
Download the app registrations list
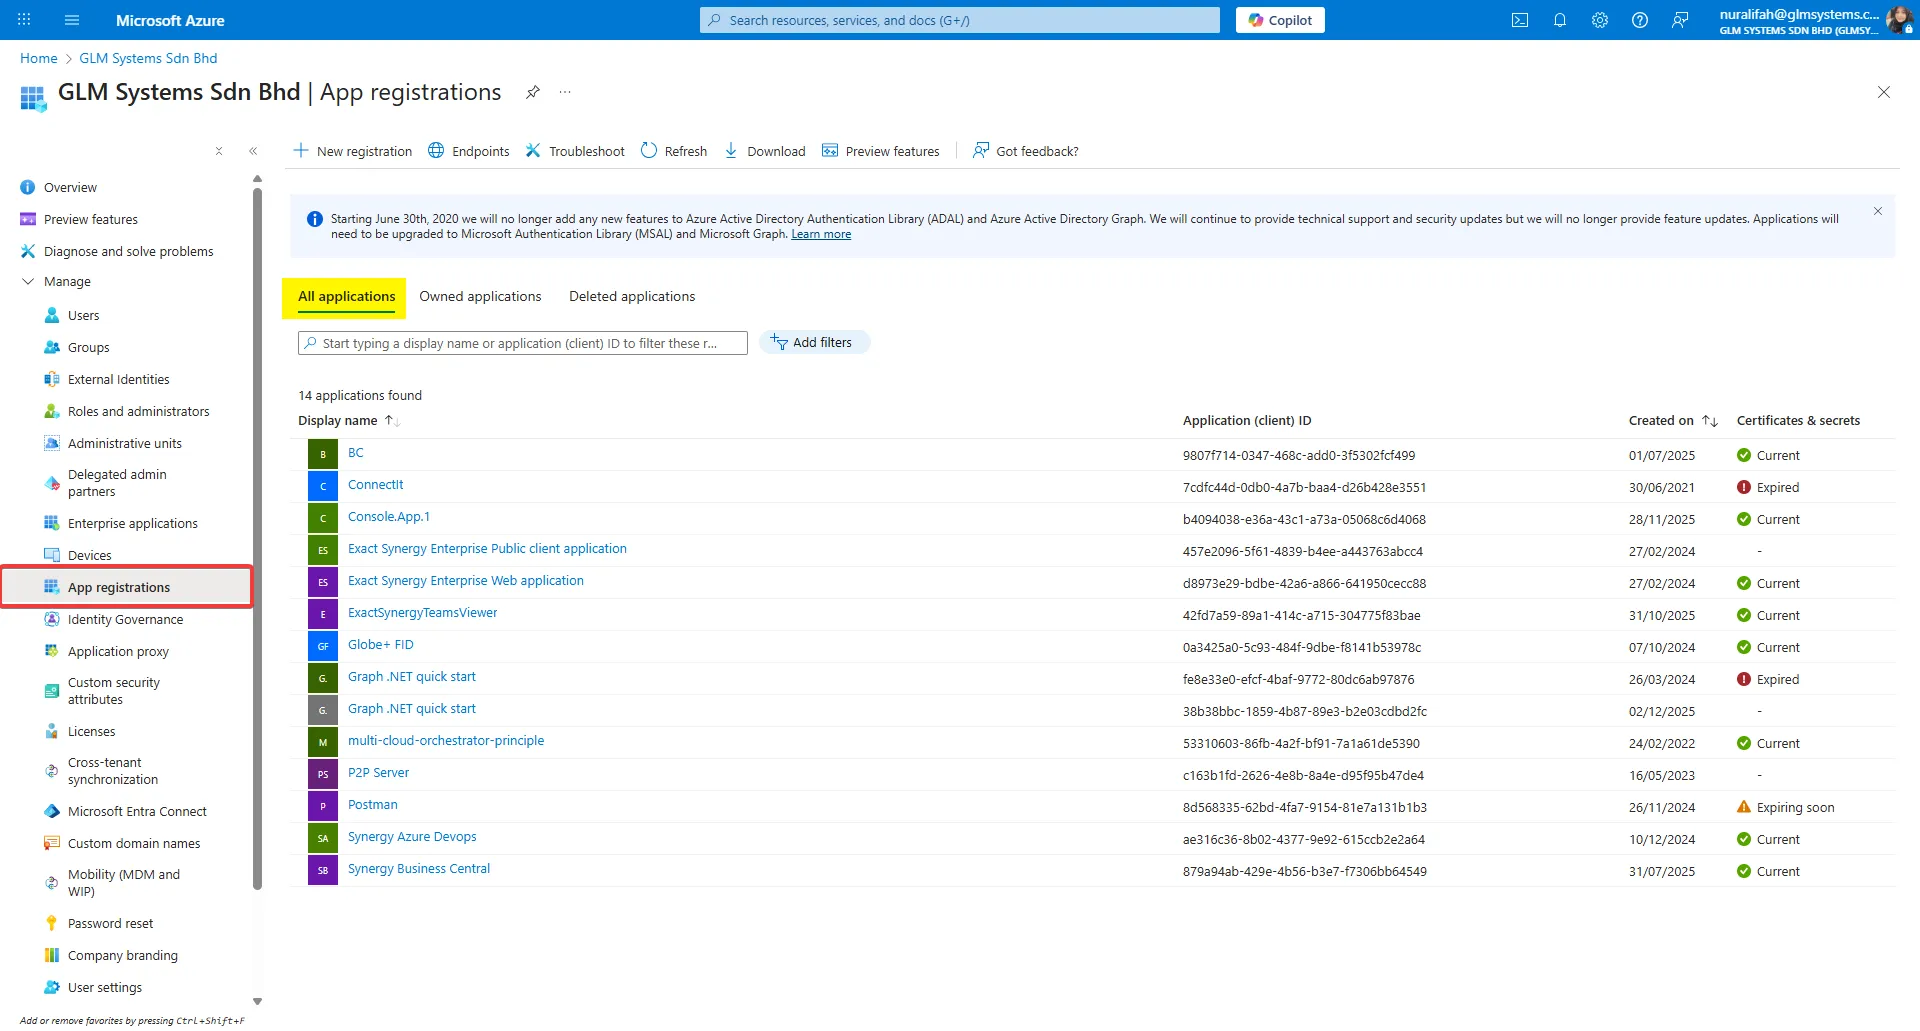(765, 151)
